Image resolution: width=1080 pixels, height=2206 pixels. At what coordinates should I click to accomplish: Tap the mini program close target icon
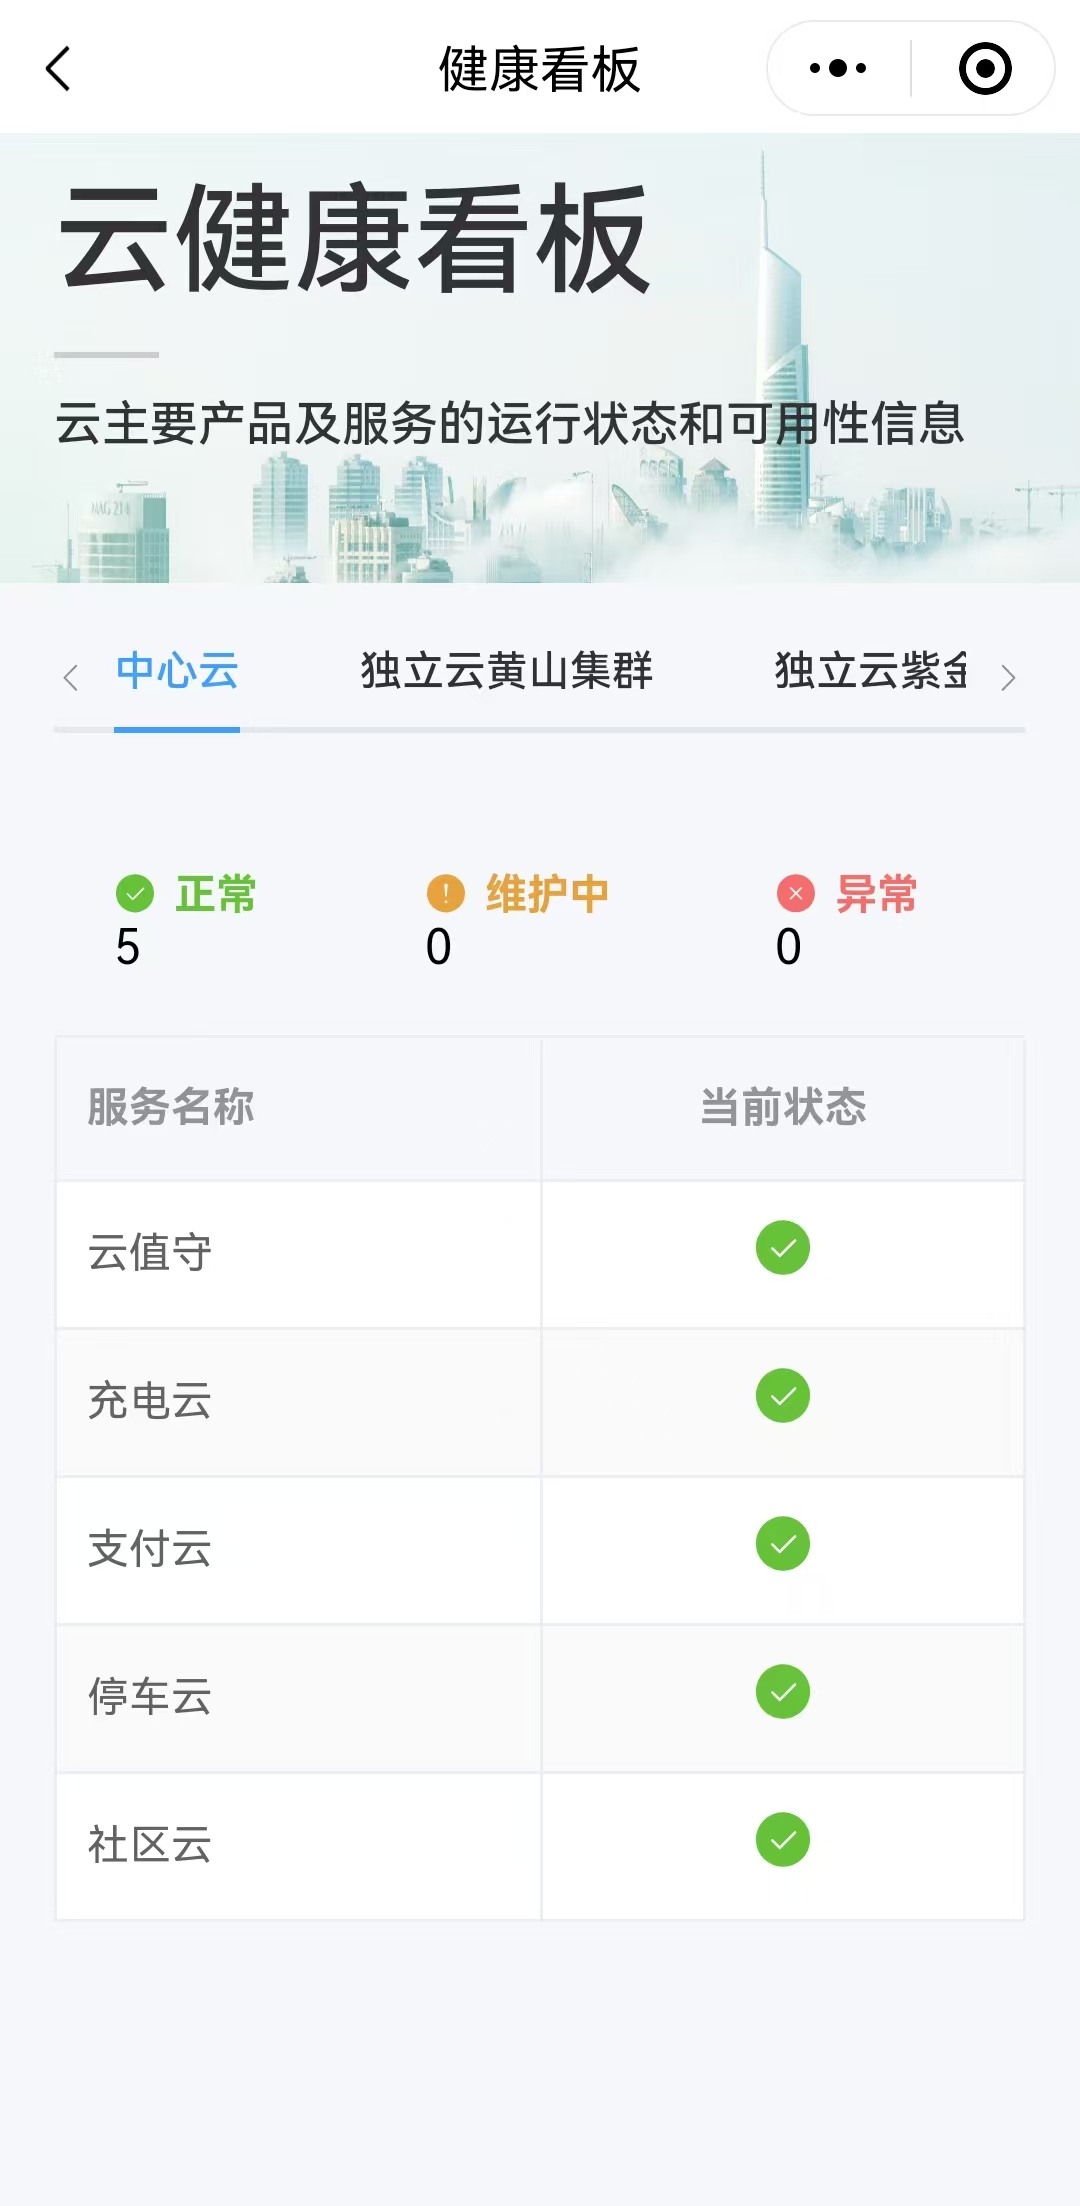point(984,69)
